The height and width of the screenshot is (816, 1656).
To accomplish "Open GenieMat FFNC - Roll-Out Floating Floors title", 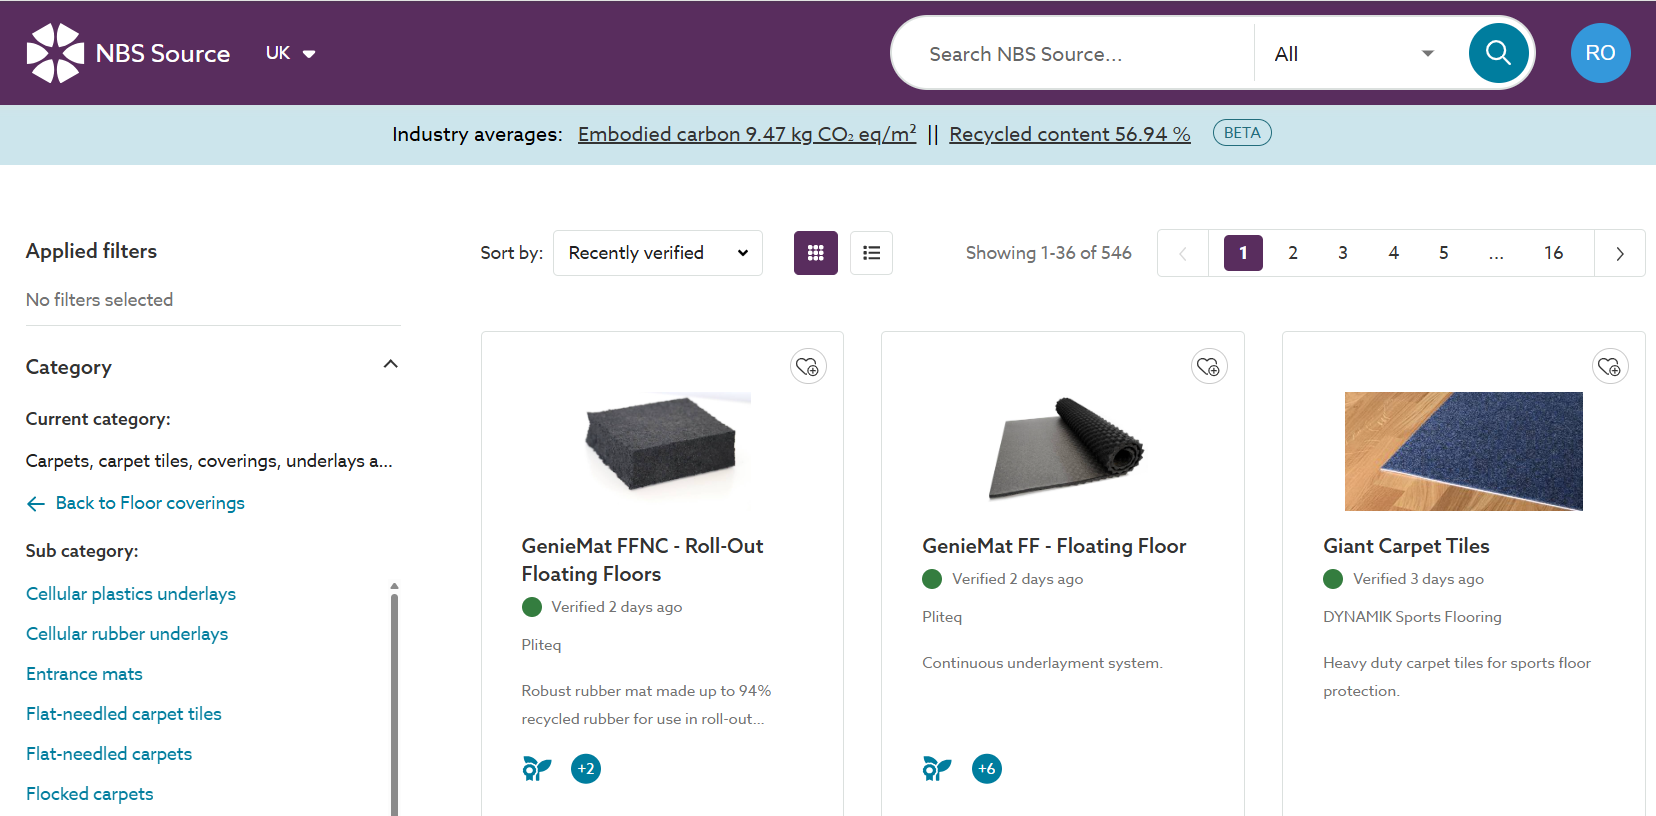I will [x=642, y=560].
